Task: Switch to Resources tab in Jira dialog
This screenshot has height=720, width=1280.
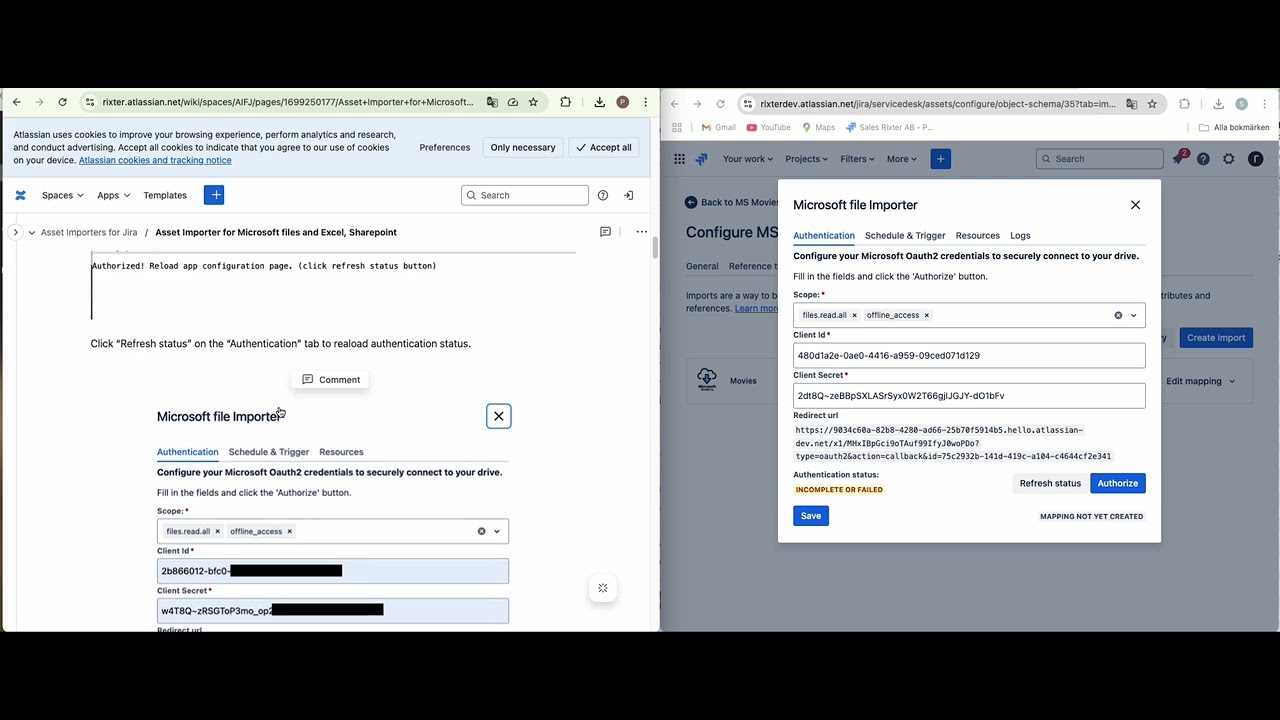Action: tap(977, 236)
